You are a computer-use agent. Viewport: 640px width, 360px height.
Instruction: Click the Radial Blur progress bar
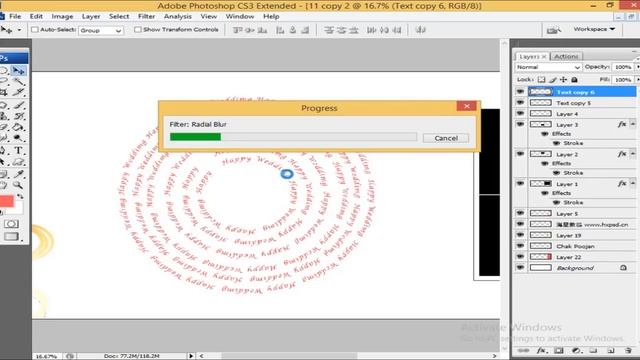point(293,137)
